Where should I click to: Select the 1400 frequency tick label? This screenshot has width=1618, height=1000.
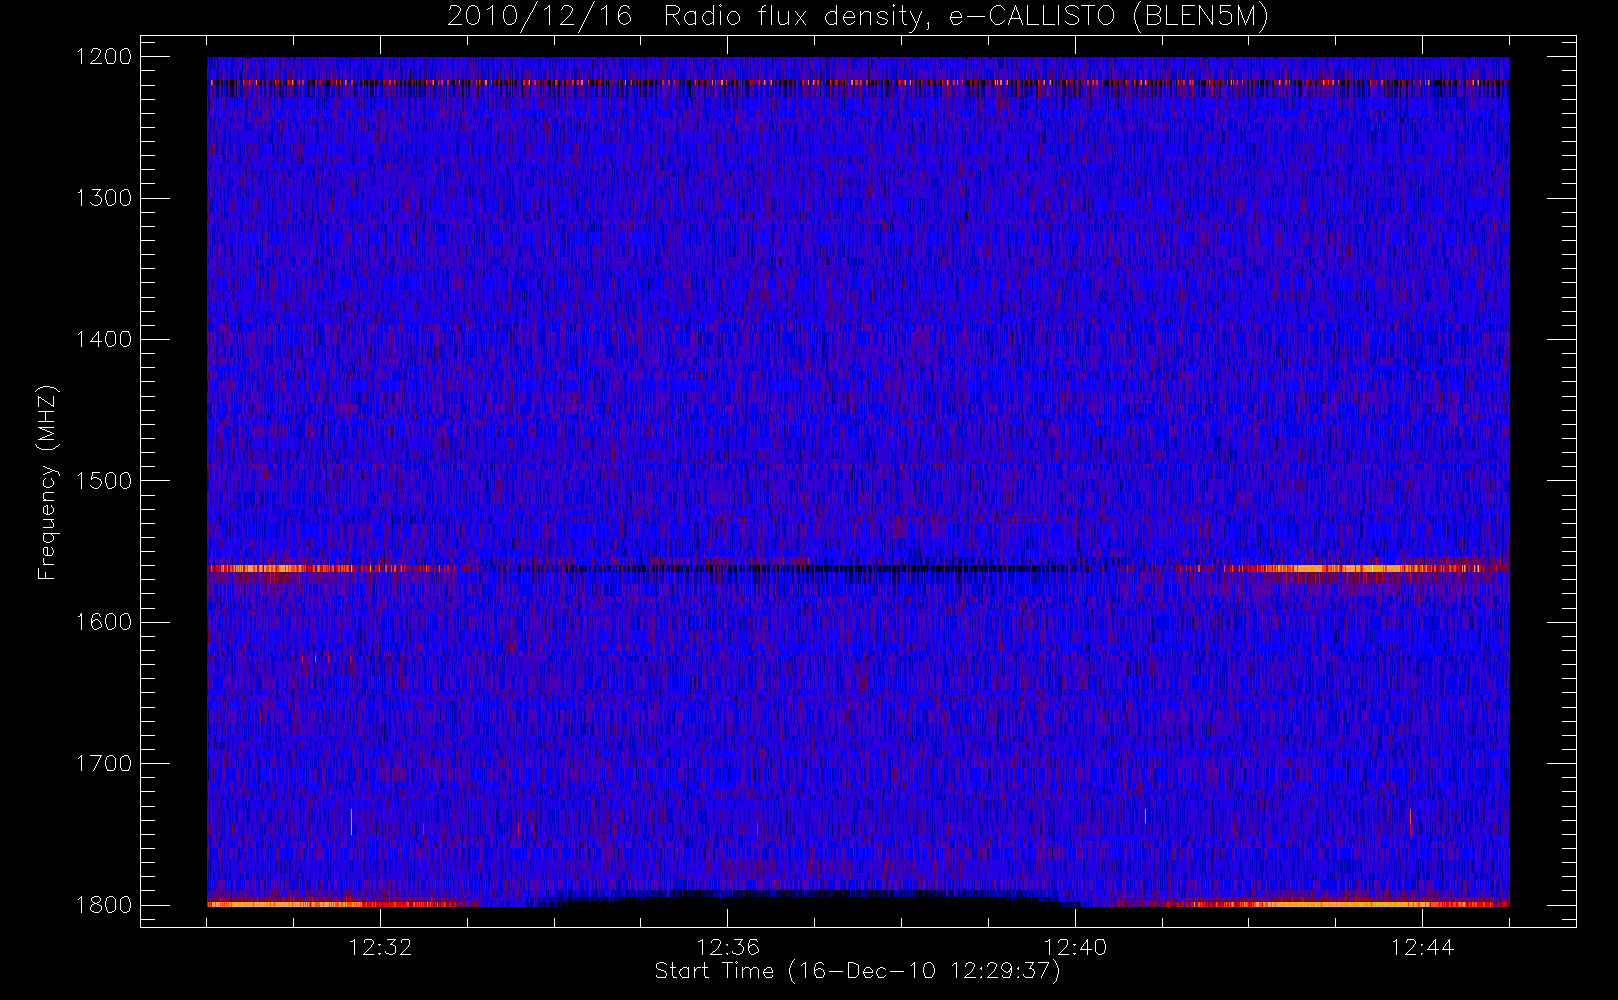[x=104, y=340]
